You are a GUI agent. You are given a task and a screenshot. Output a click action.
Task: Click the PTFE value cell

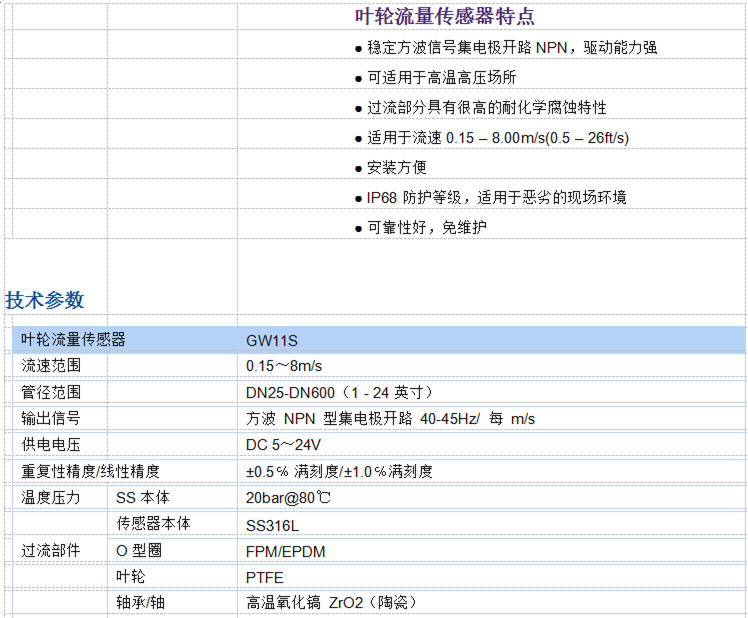tap(265, 577)
